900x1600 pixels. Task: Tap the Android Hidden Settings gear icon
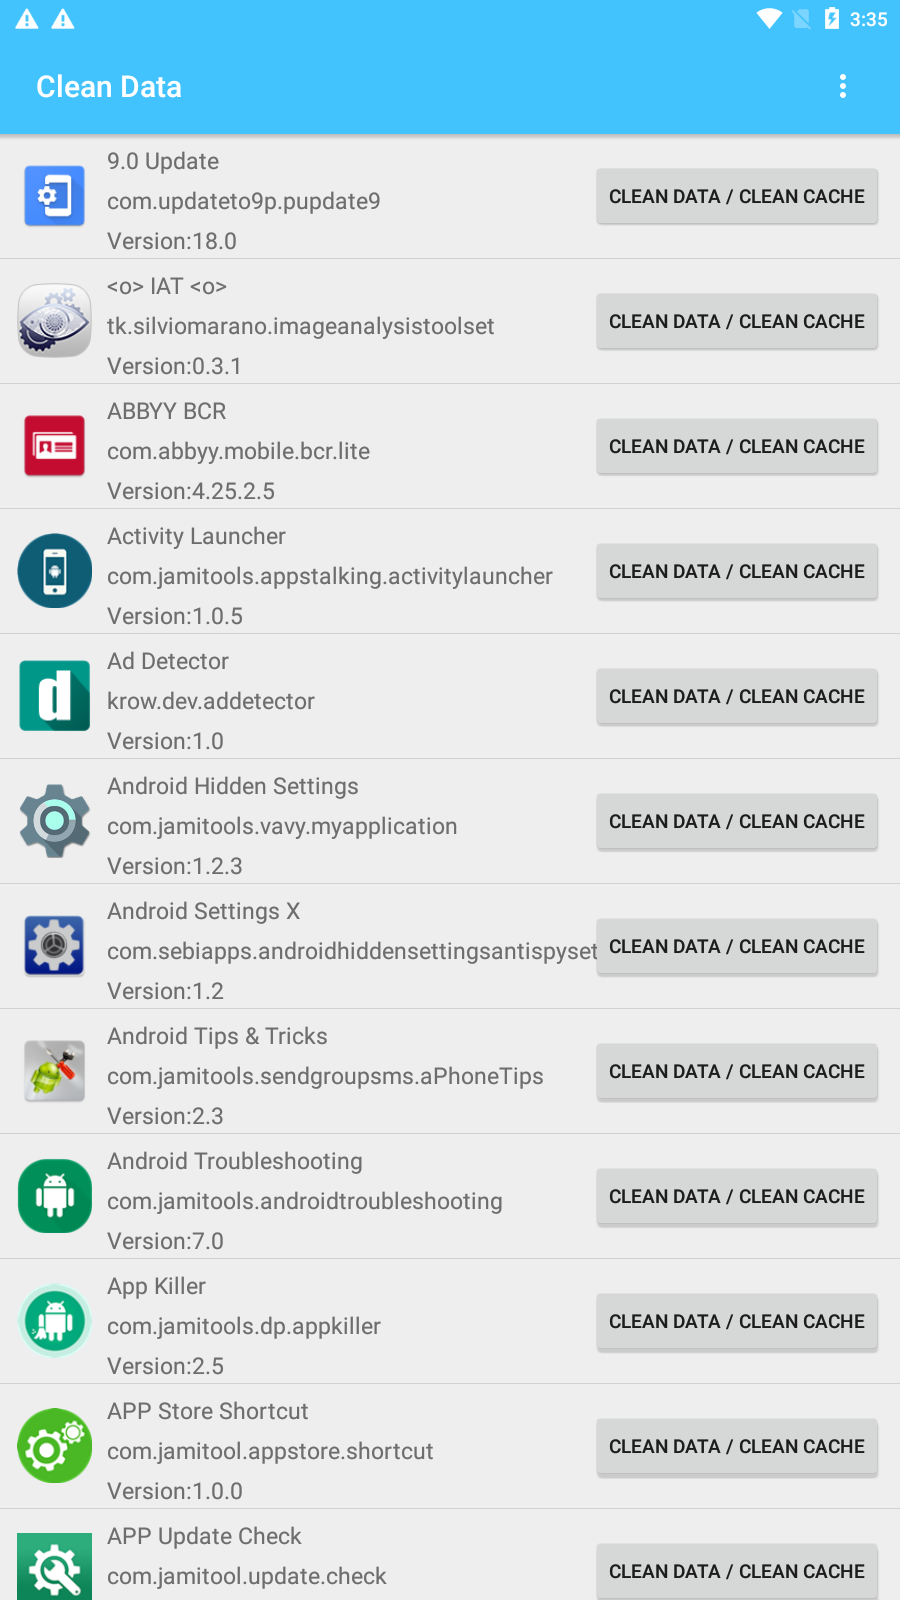click(x=55, y=821)
